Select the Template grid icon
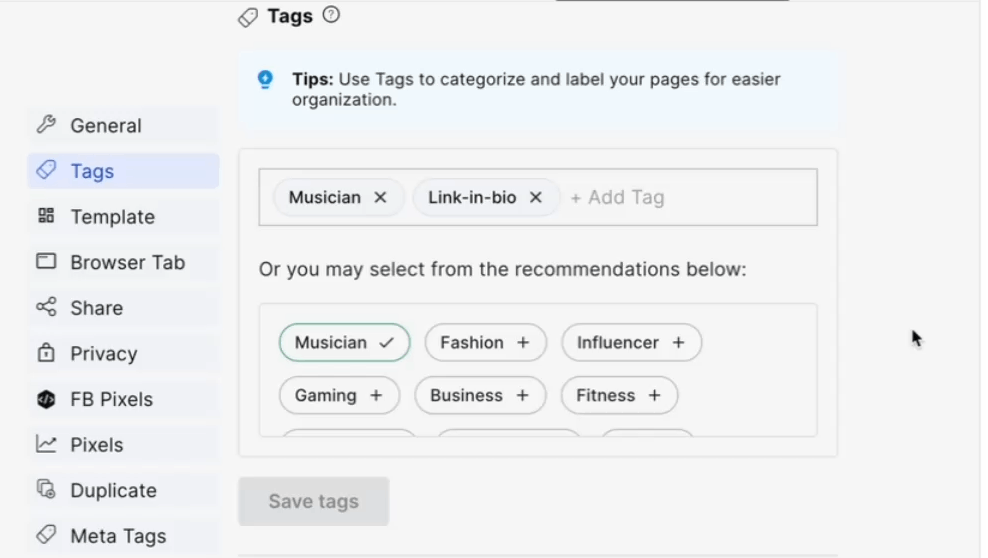 (x=46, y=216)
